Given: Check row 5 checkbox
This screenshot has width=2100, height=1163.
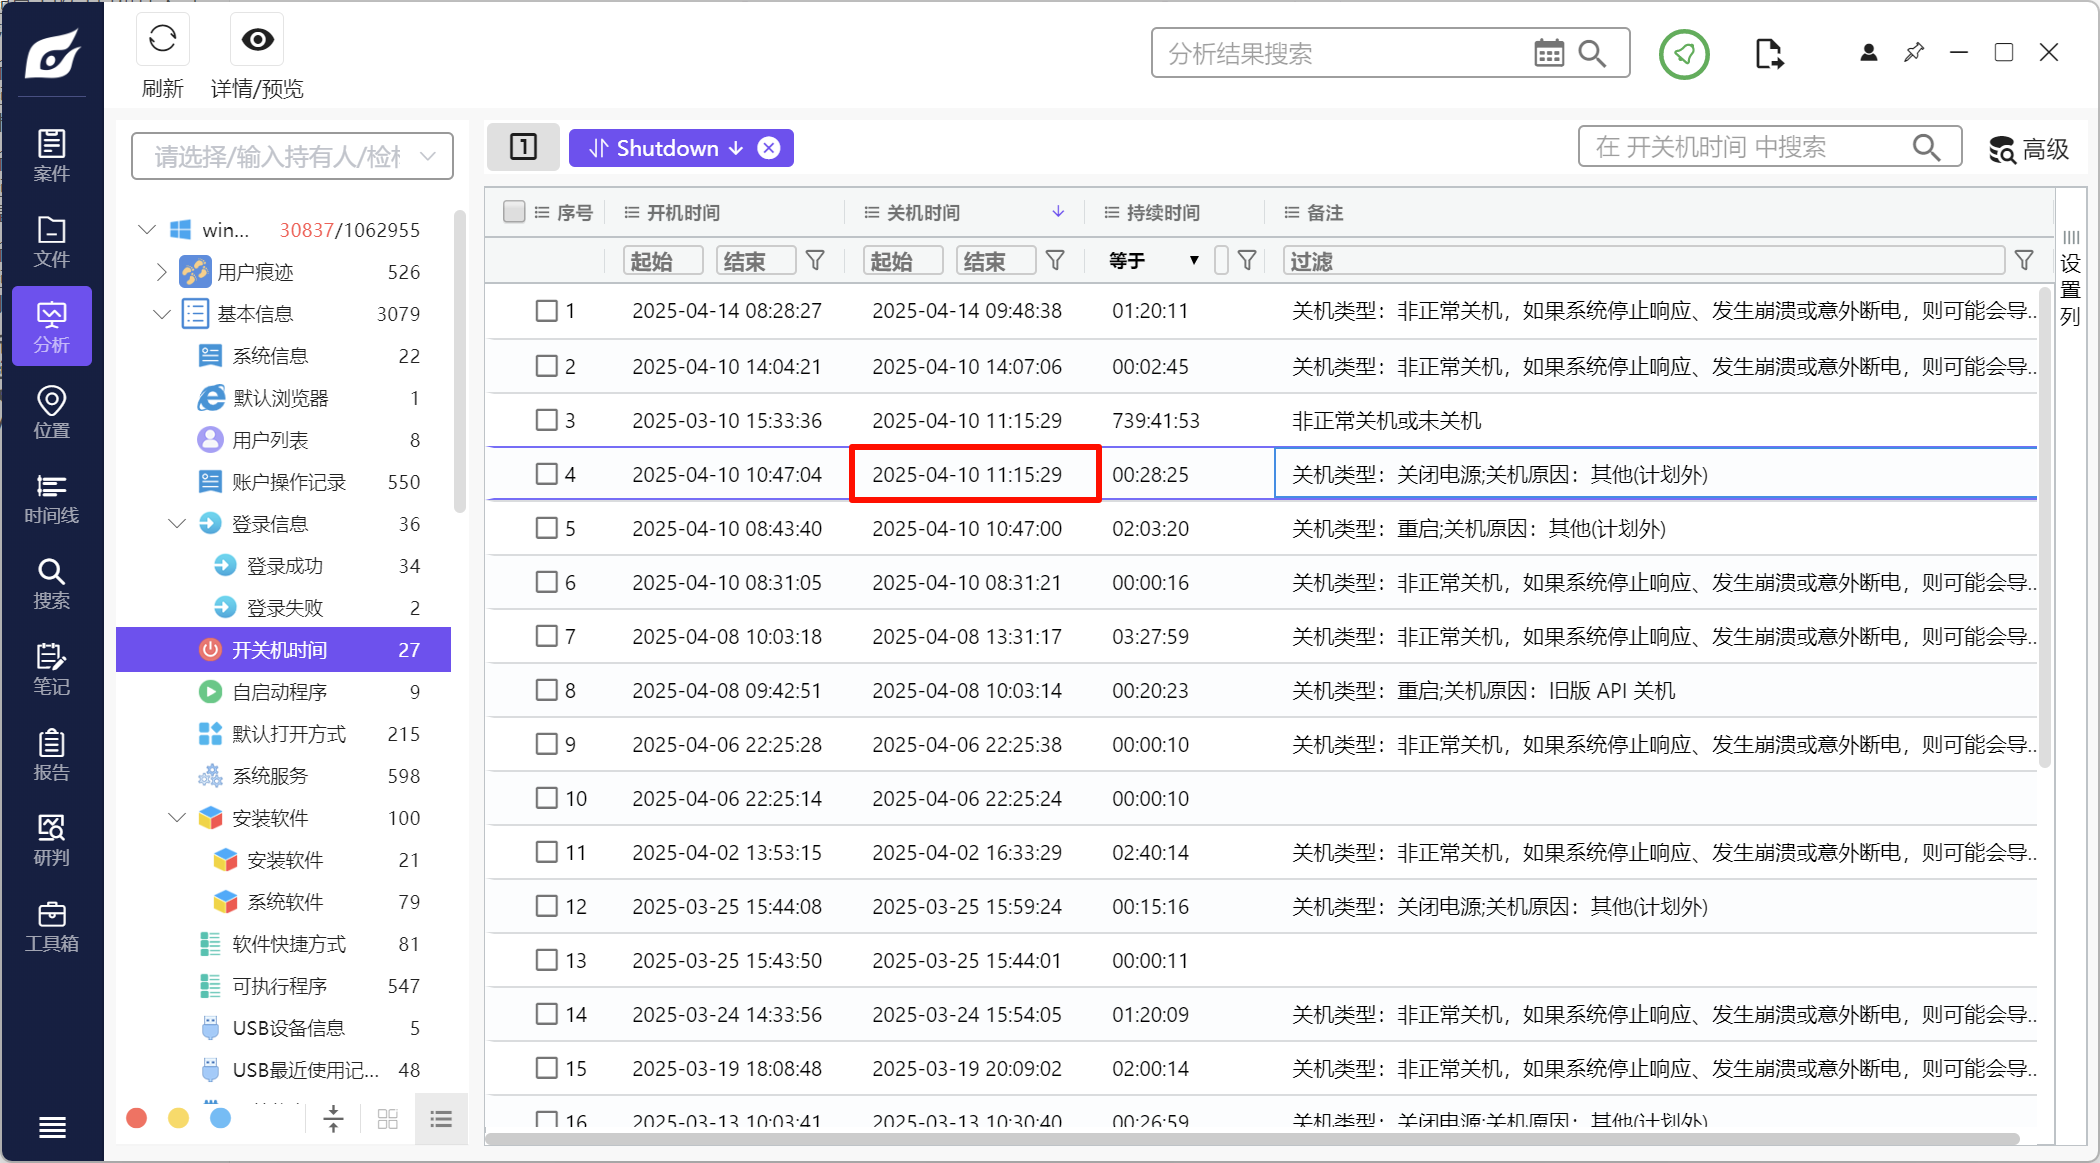Looking at the screenshot, I should pos(546,528).
